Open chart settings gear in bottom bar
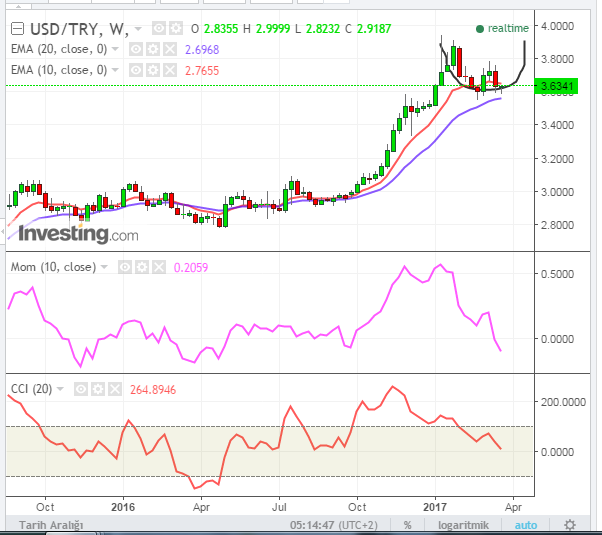The height and width of the screenshot is (535, 602). click(570, 525)
